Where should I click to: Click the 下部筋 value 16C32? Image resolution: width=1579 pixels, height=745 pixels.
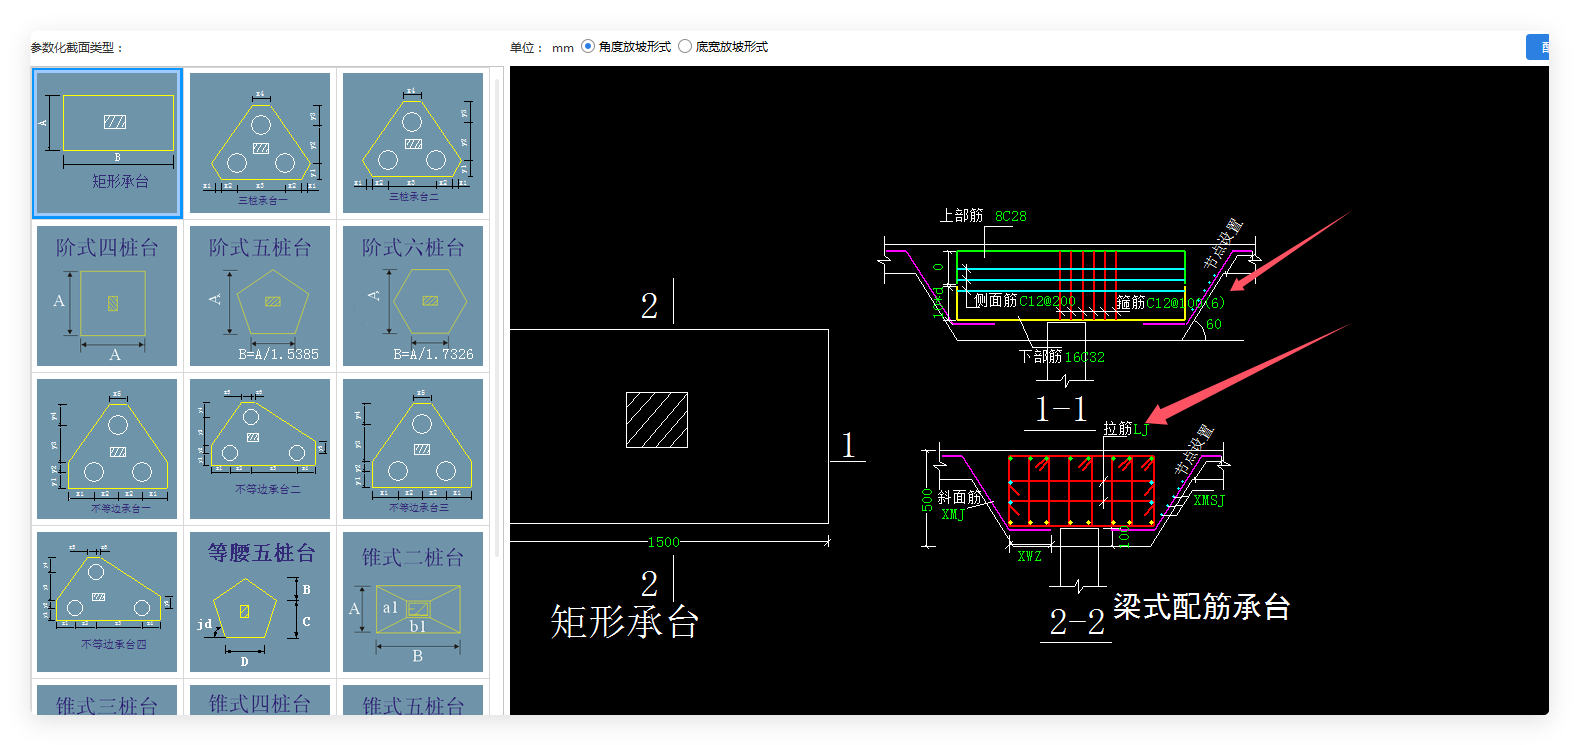[1084, 357]
